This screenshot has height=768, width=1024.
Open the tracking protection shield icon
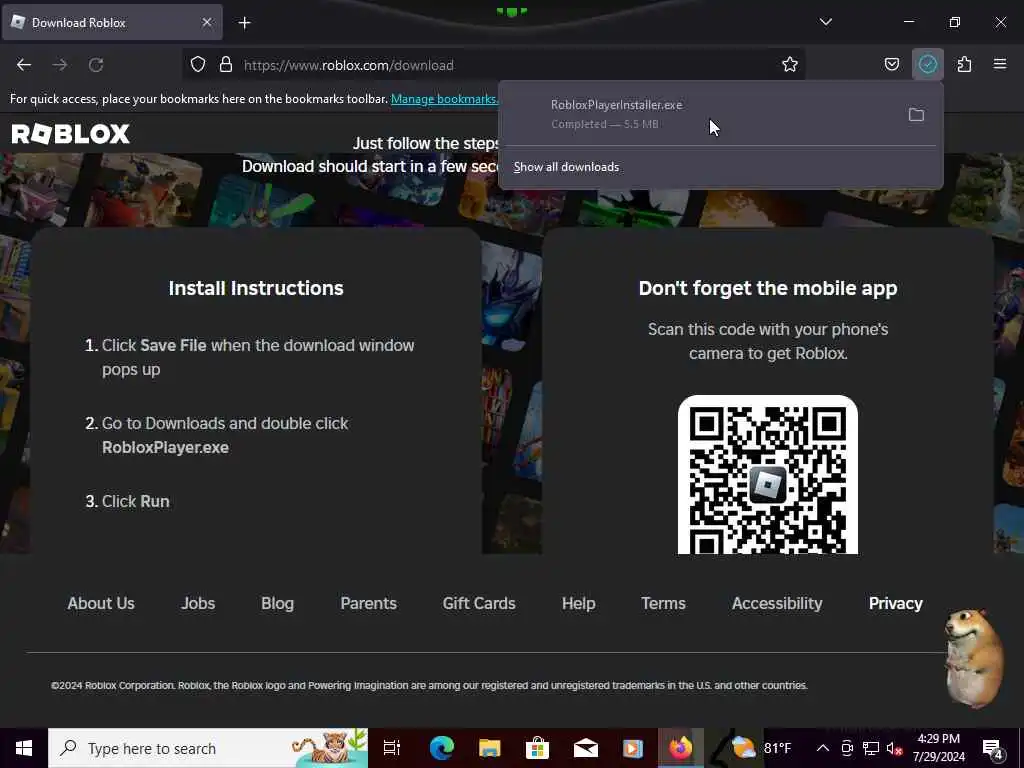[x=198, y=65]
